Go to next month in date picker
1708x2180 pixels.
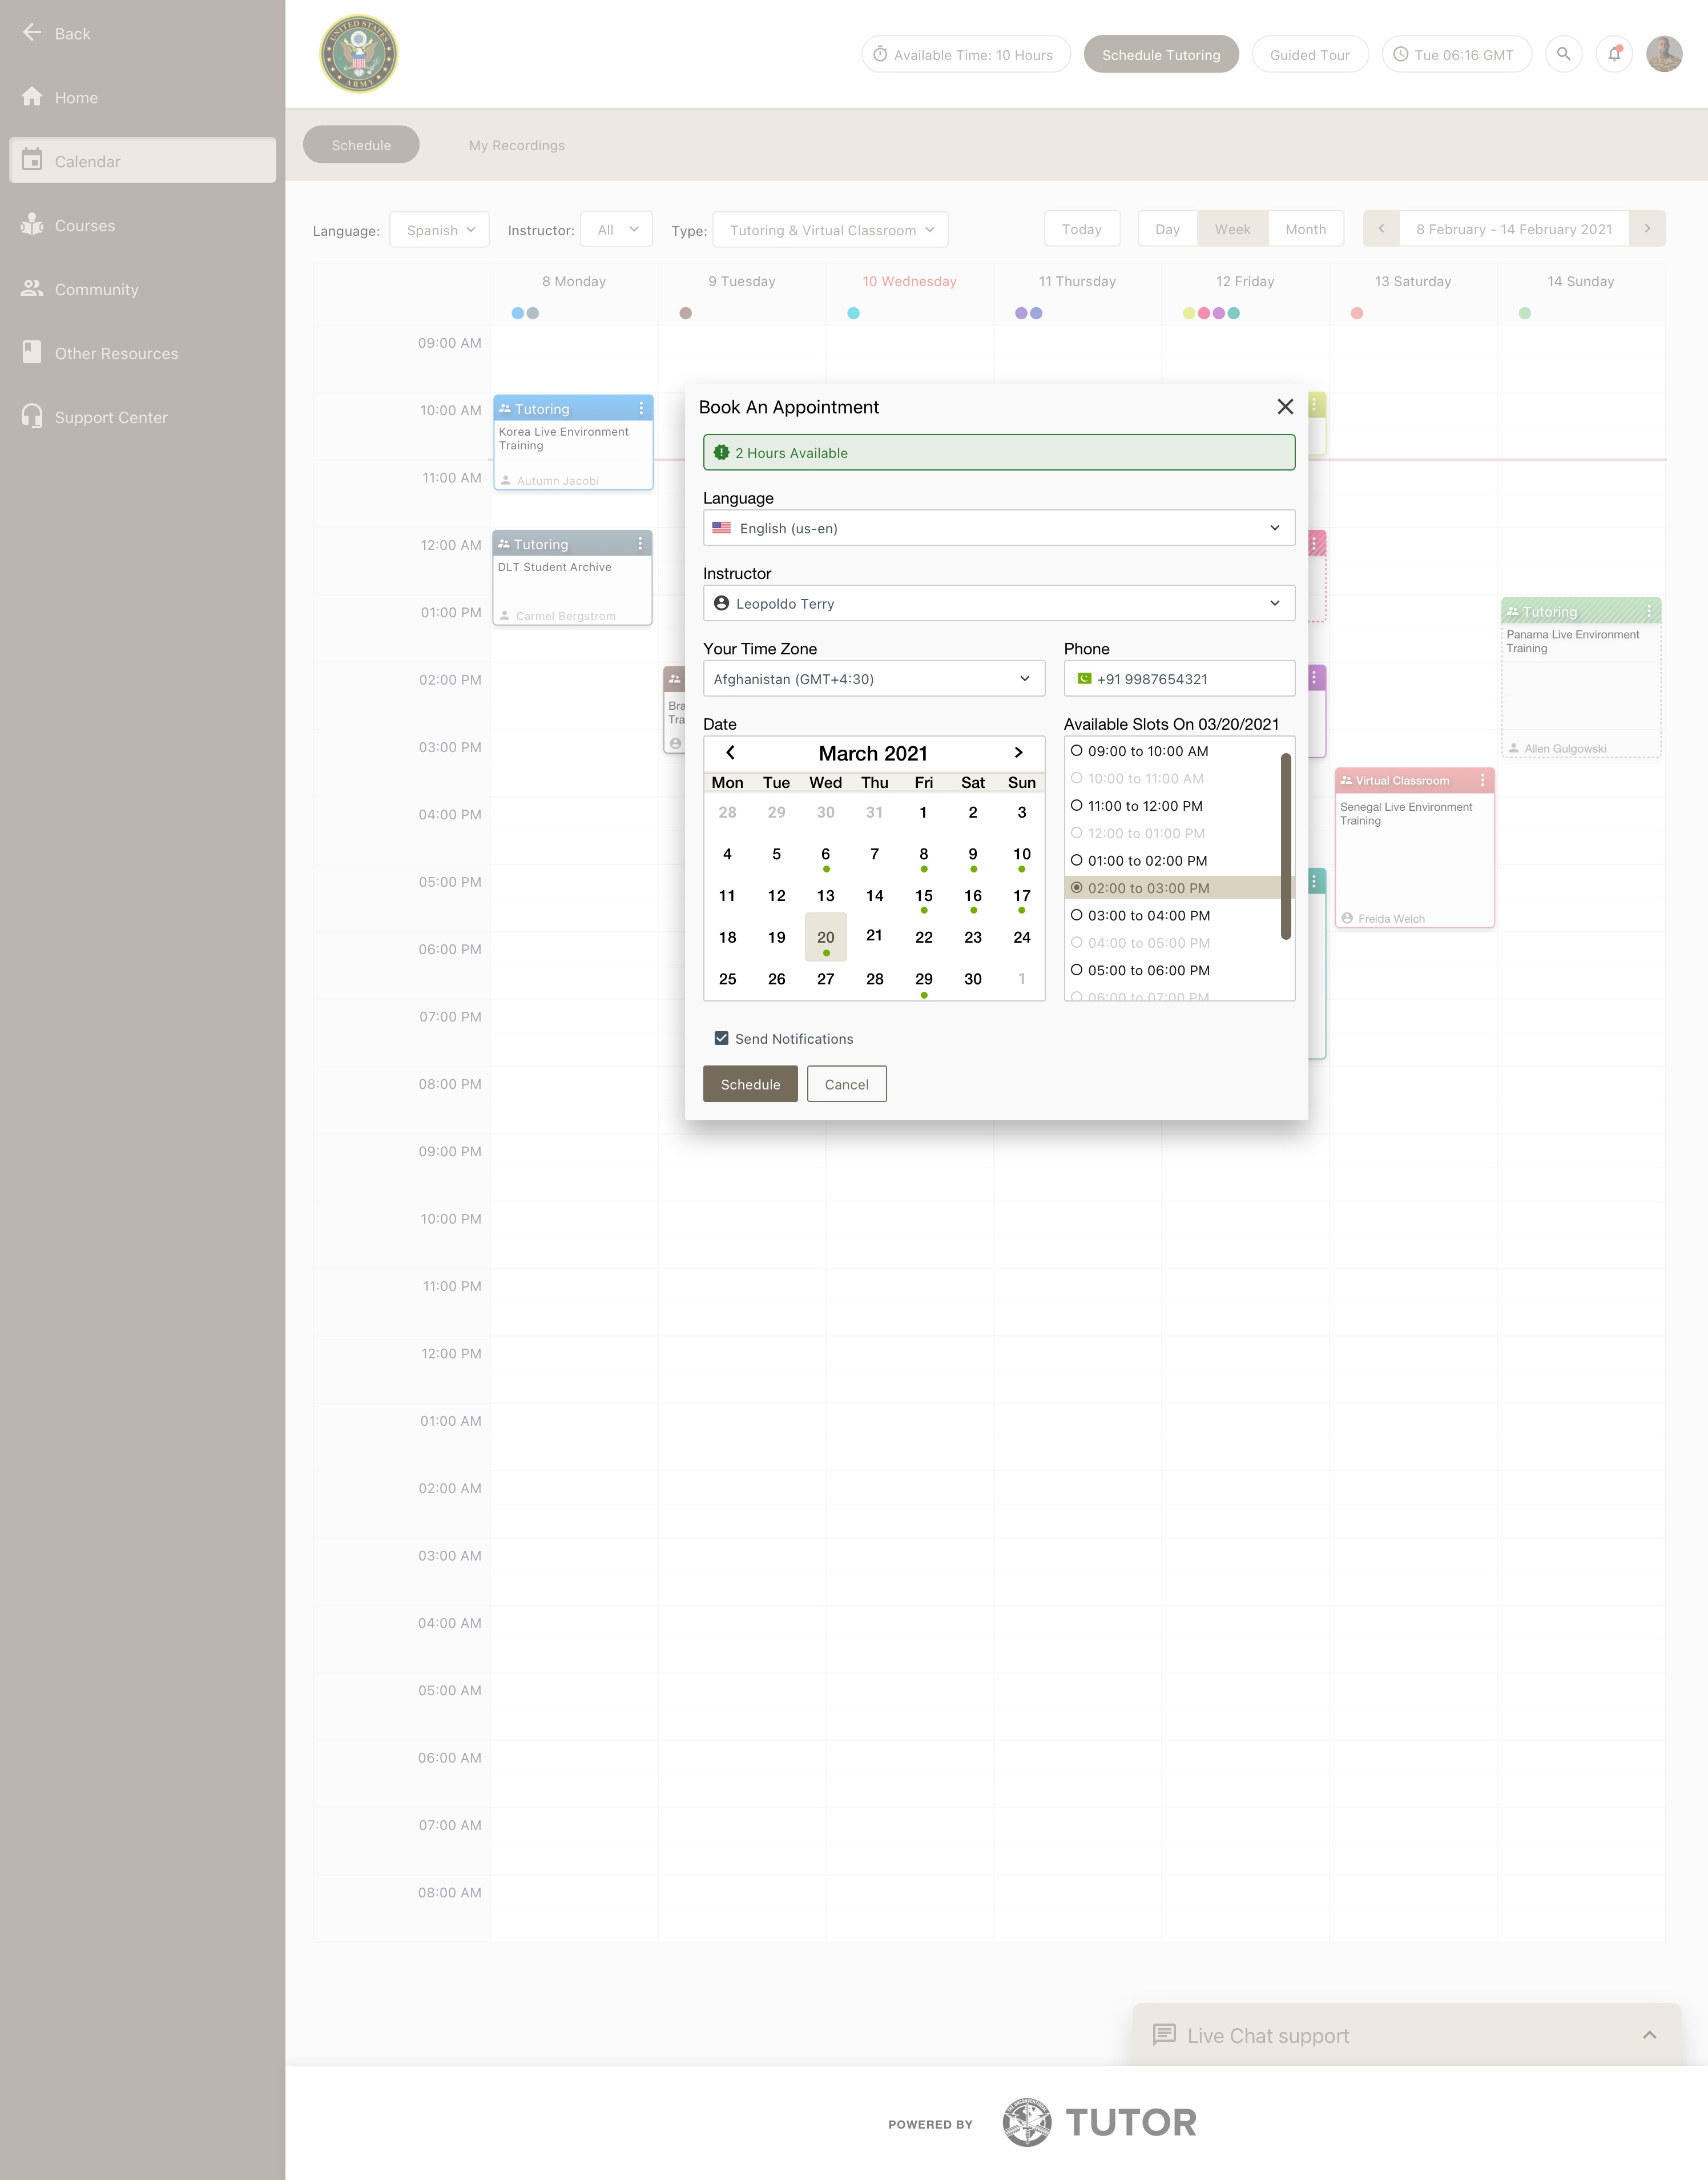[1018, 753]
